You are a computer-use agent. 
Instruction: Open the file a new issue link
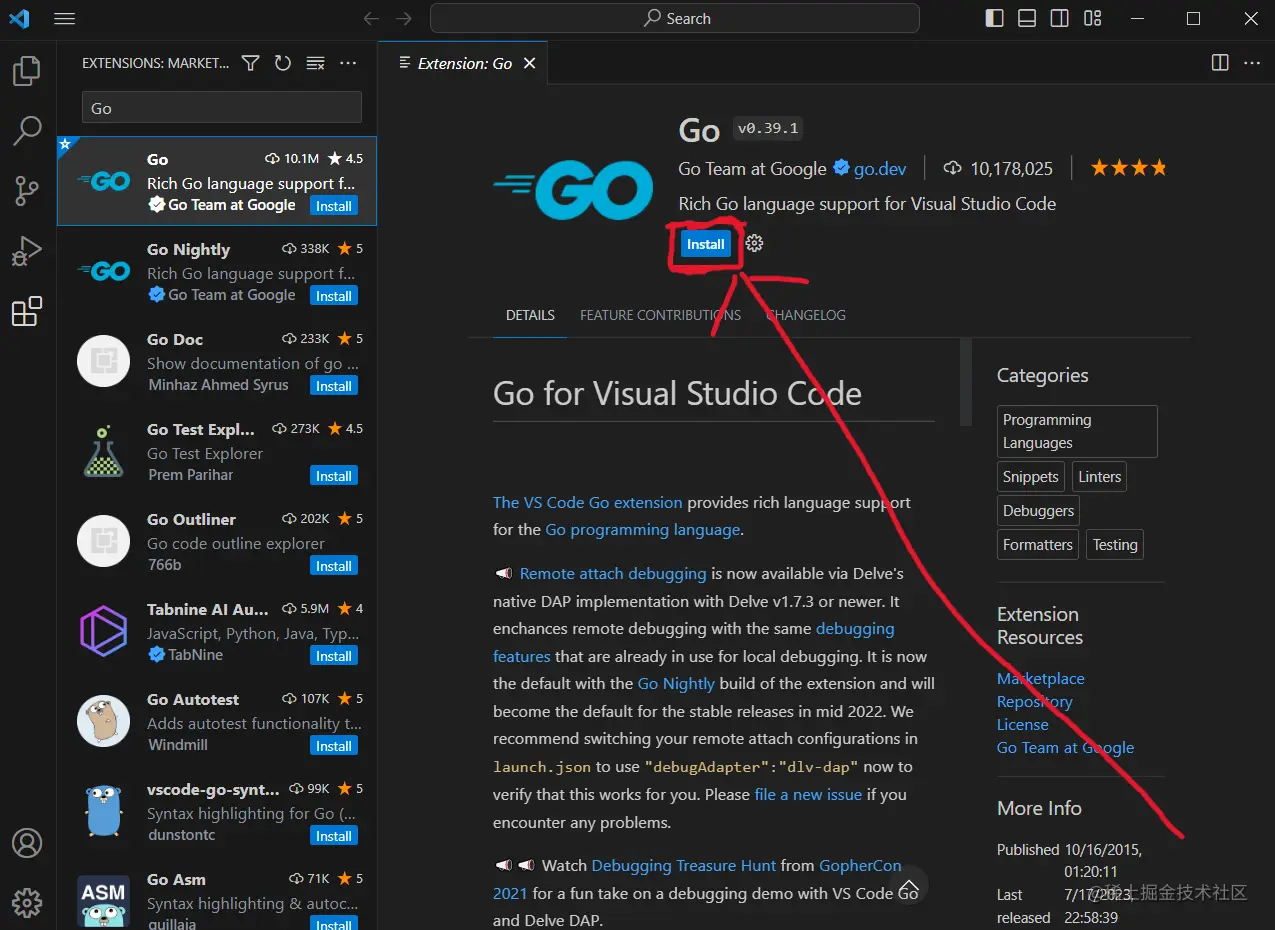808,794
